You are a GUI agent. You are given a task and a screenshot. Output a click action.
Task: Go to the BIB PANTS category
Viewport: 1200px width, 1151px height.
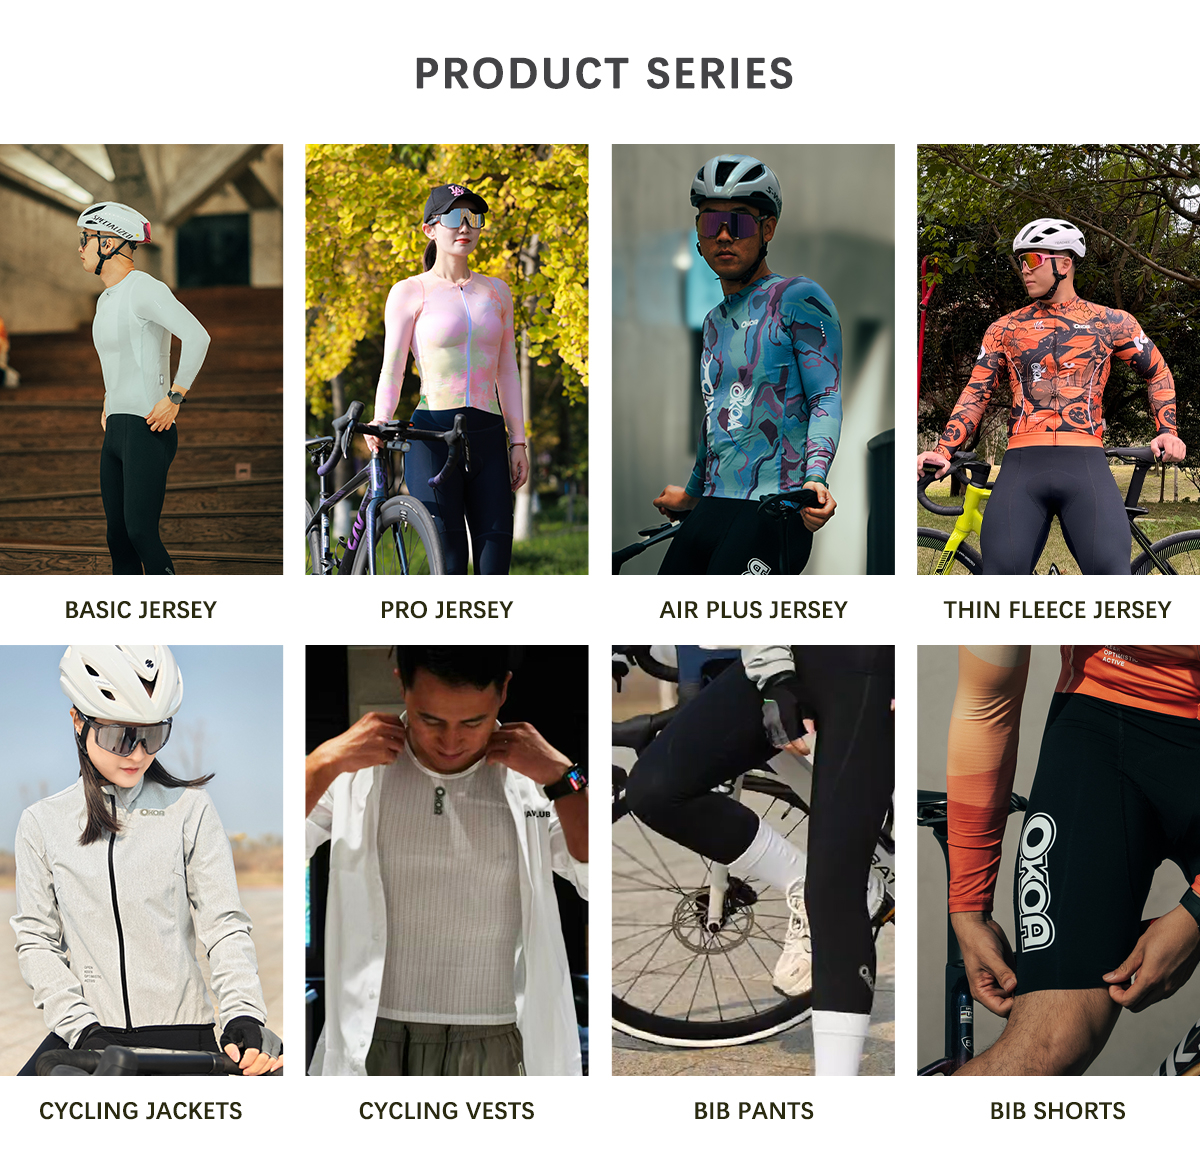[753, 1111]
